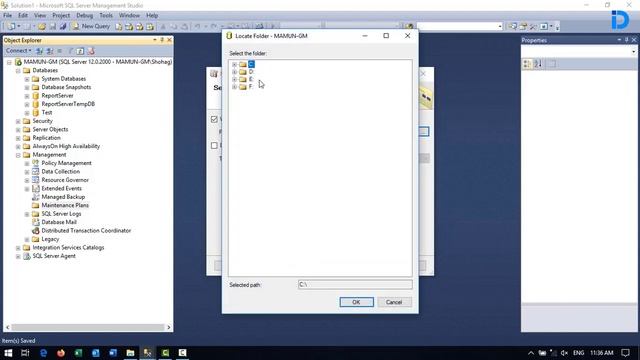Open the Connect dropdown in Object Explorer
The image size is (640, 360).
click(x=18, y=51)
